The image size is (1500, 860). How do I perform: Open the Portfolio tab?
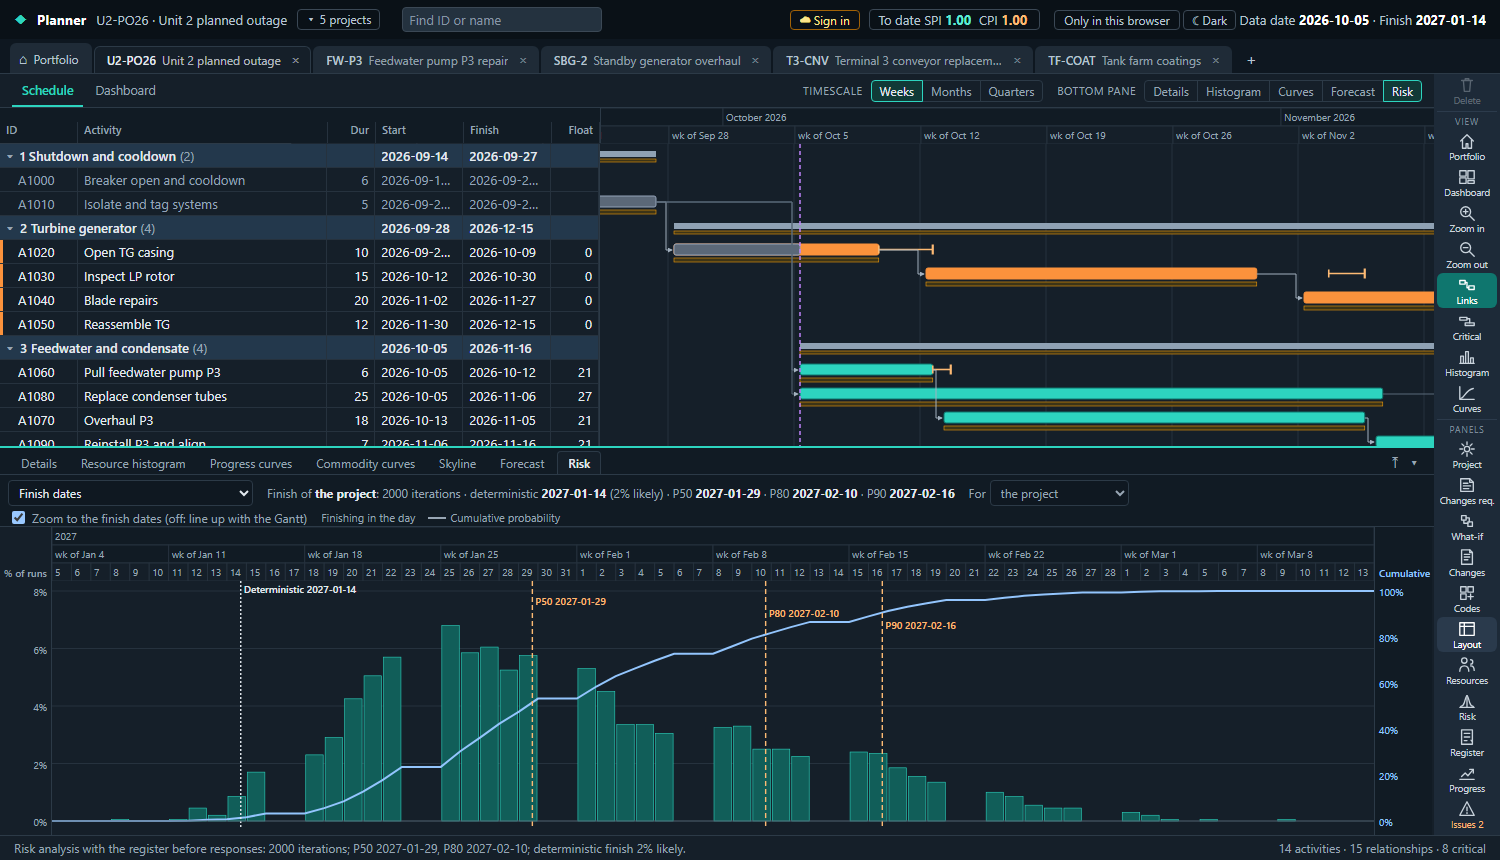click(48, 60)
